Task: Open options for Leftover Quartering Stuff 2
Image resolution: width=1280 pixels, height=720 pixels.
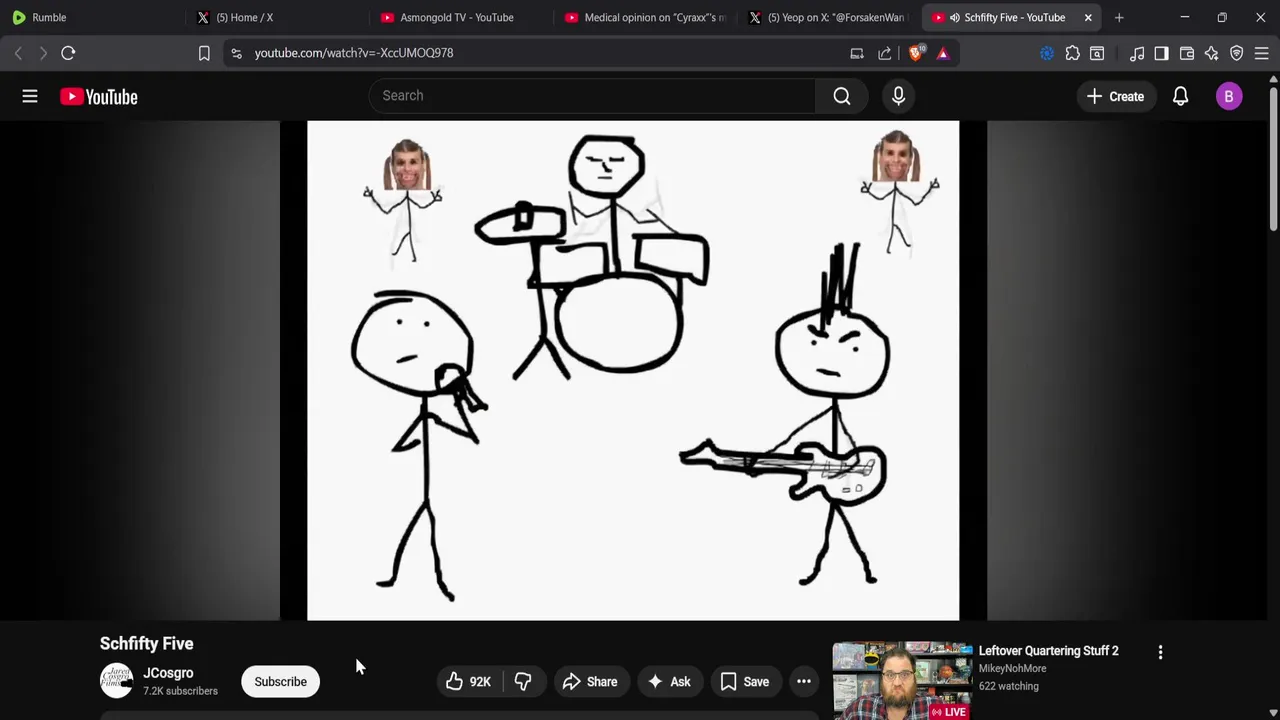Action: pos(1160,652)
